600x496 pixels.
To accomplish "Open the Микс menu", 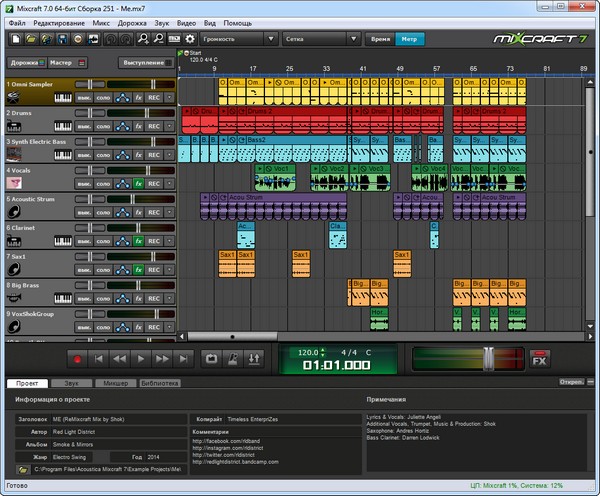I will pyautogui.click(x=100, y=21).
